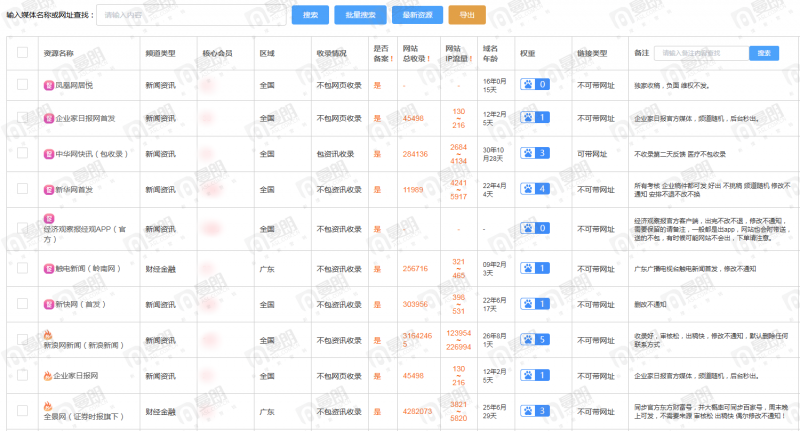
Task: Click the exclamation mark beside 网站IP流量 header
Action: [471, 59]
